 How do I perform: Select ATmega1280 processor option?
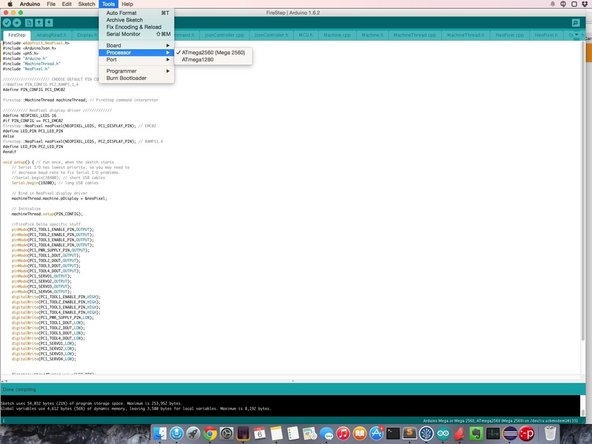213,60
